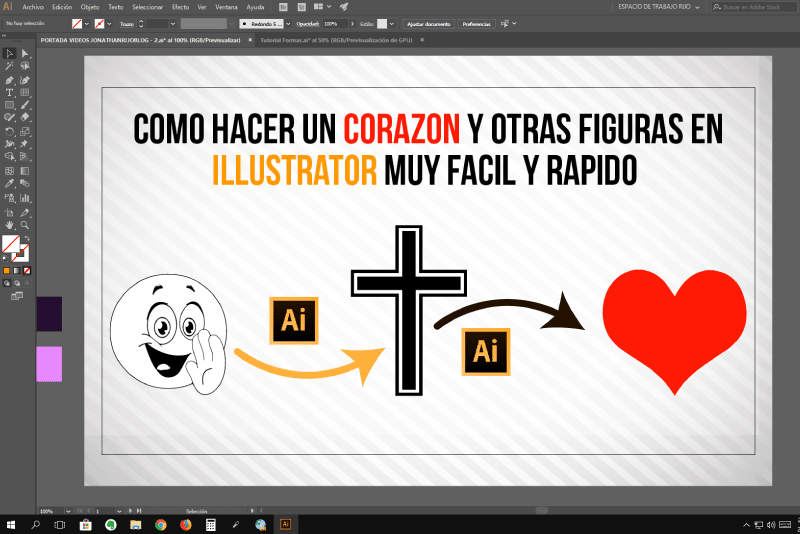Screen dimensions: 800x534
Task: Enable Draw Normal mode
Action: [7, 283]
